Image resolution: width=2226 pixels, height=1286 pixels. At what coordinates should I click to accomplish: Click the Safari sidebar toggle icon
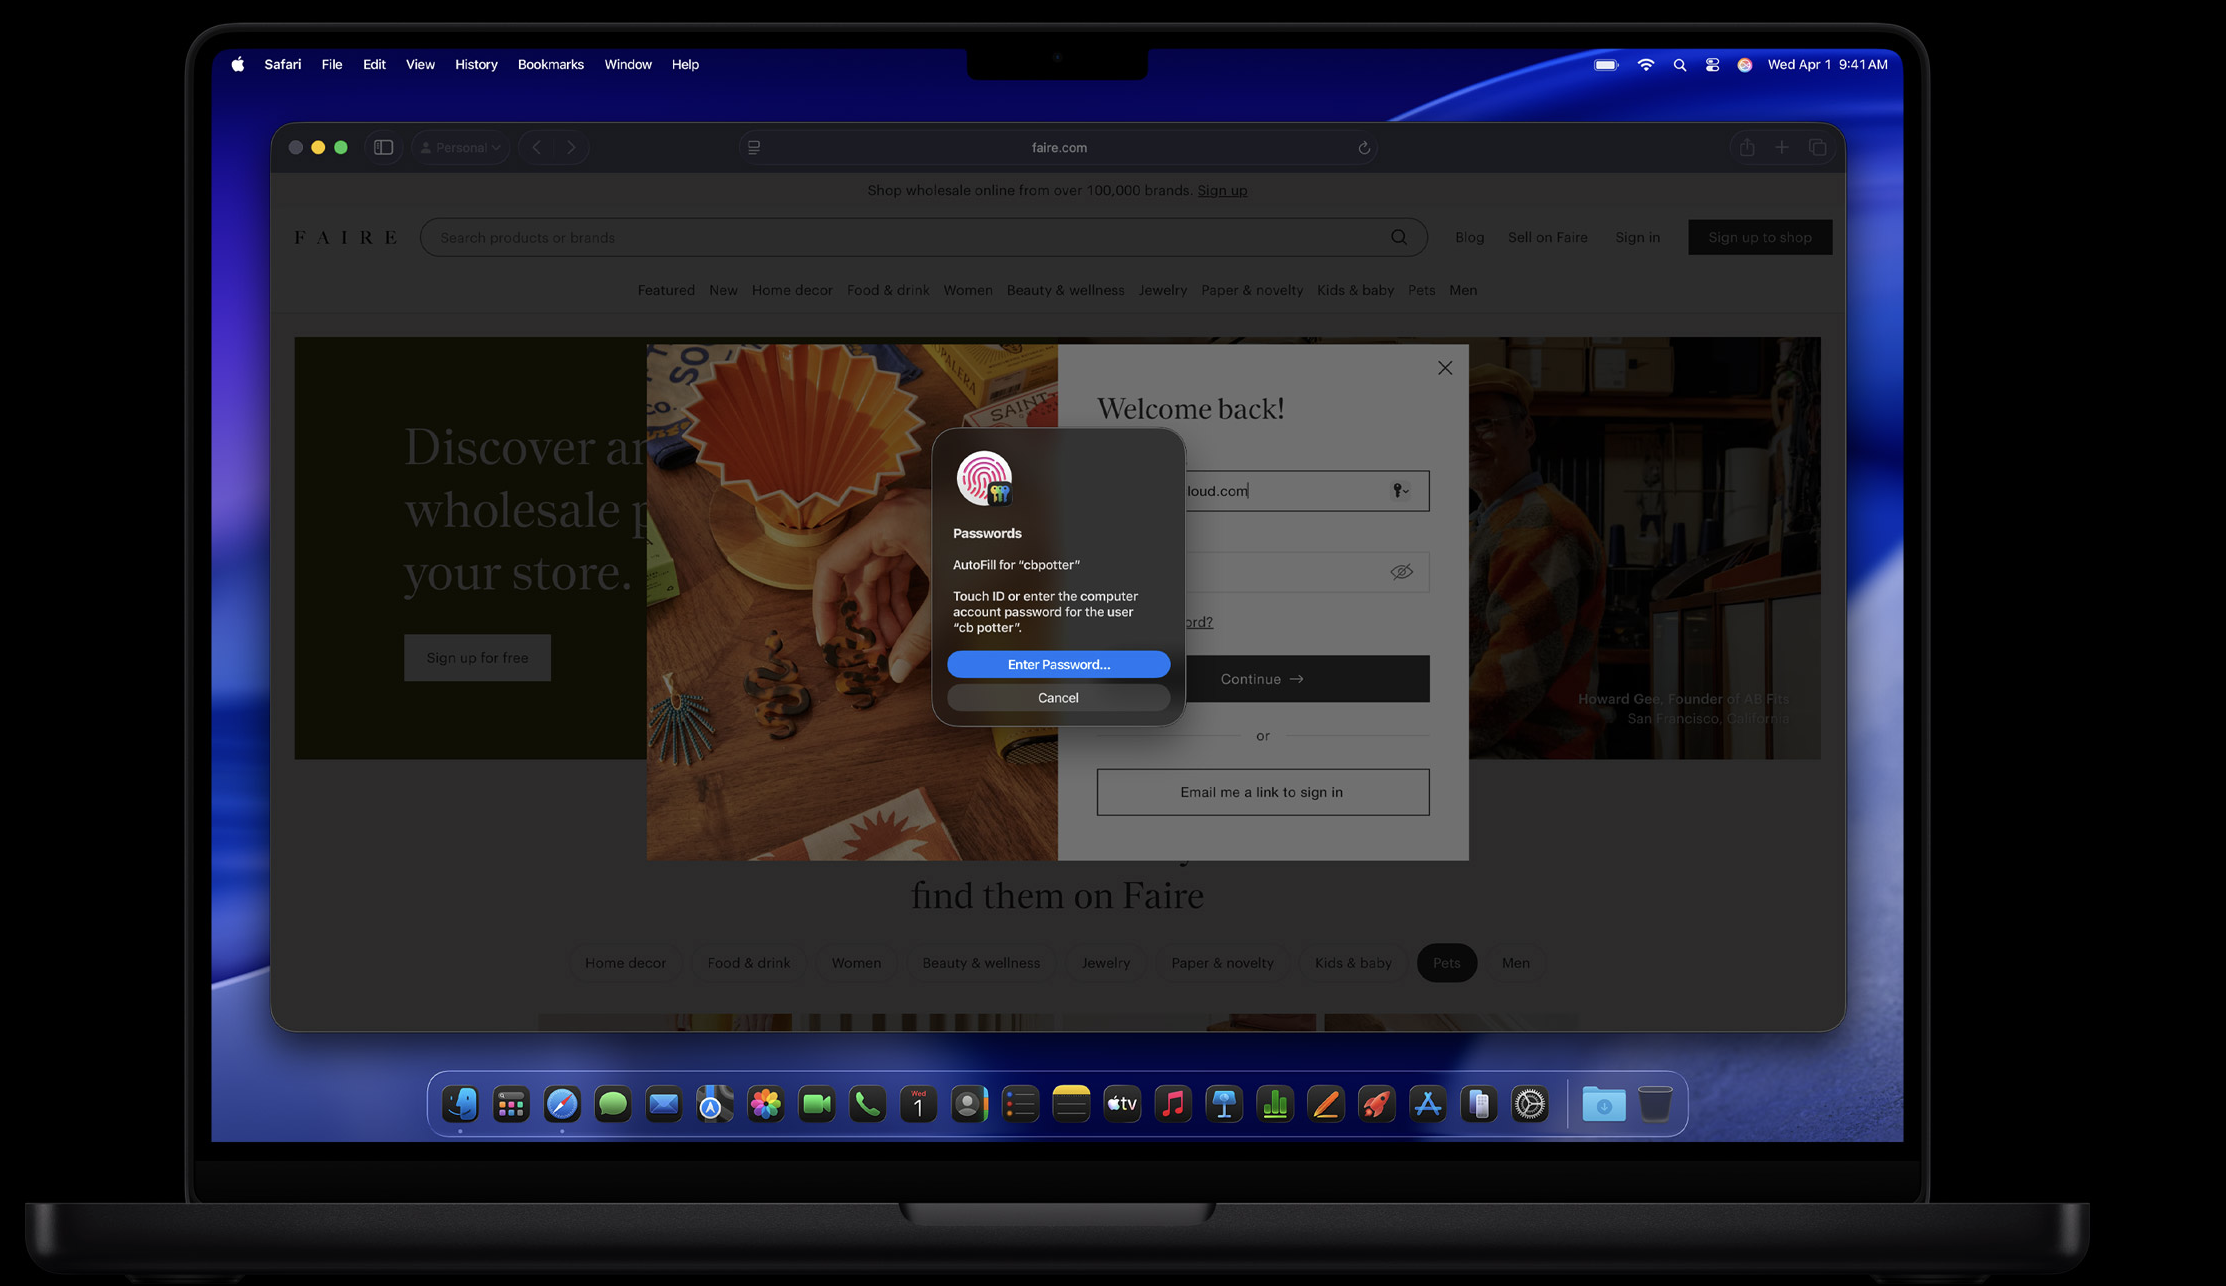(383, 147)
